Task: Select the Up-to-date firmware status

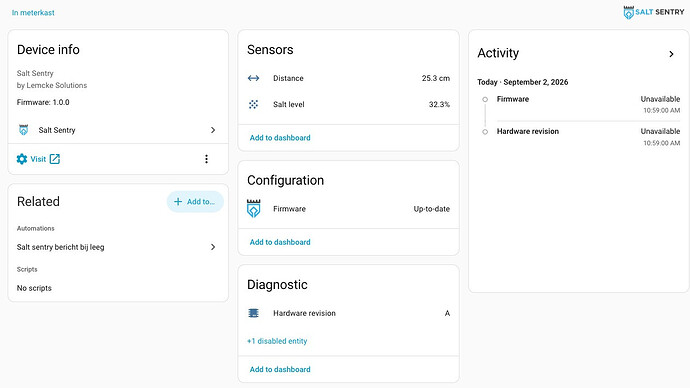Action: pyautogui.click(x=432, y=209)
